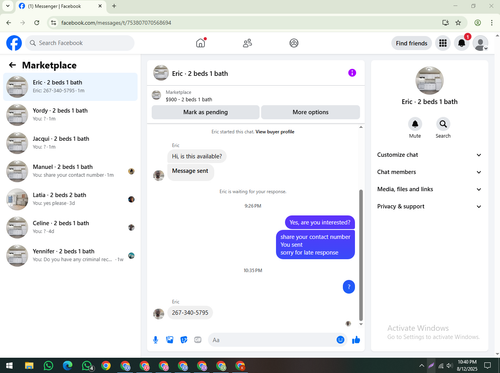The height and width of the screenshot is (373, 500).
Task: Open the Home feed icon
Action: [x=200, y=43]
